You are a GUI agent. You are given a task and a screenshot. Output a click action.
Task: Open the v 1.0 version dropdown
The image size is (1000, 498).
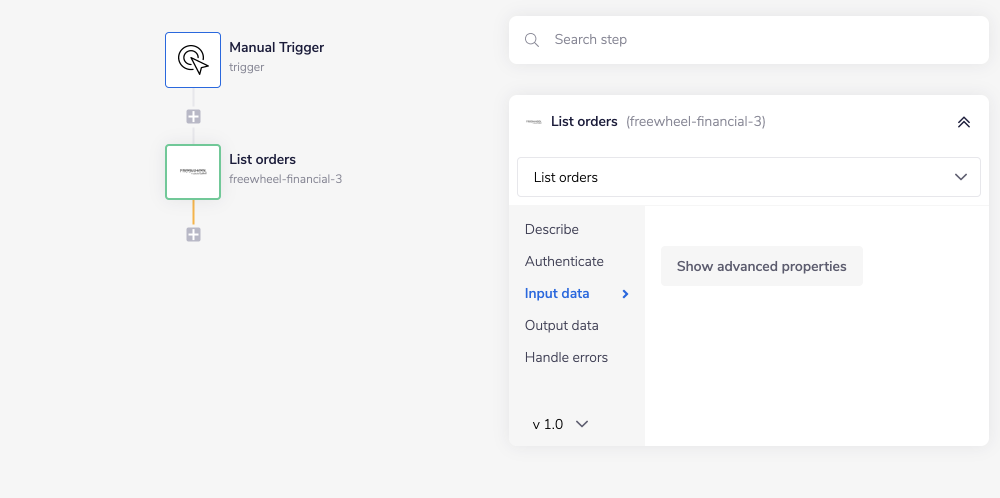pos(560,424)
